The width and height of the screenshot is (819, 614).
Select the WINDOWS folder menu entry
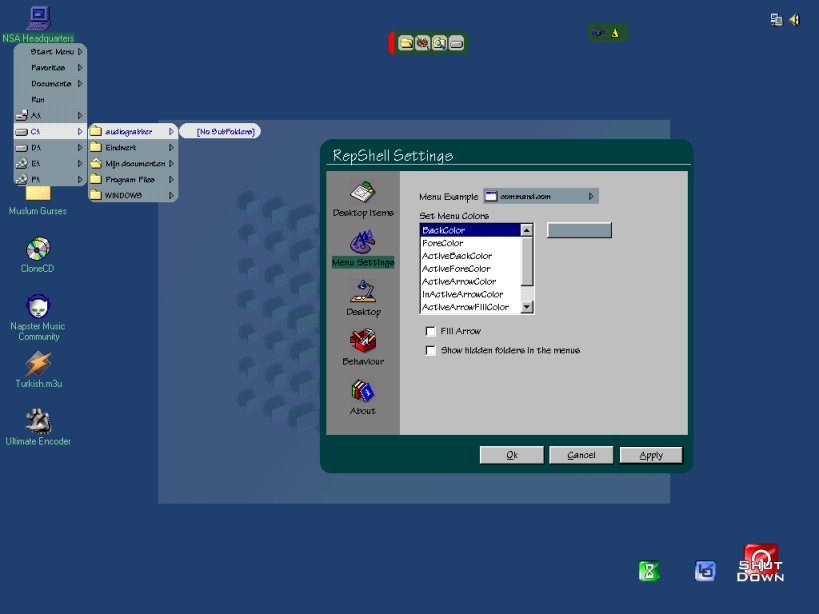pos(125,195)
